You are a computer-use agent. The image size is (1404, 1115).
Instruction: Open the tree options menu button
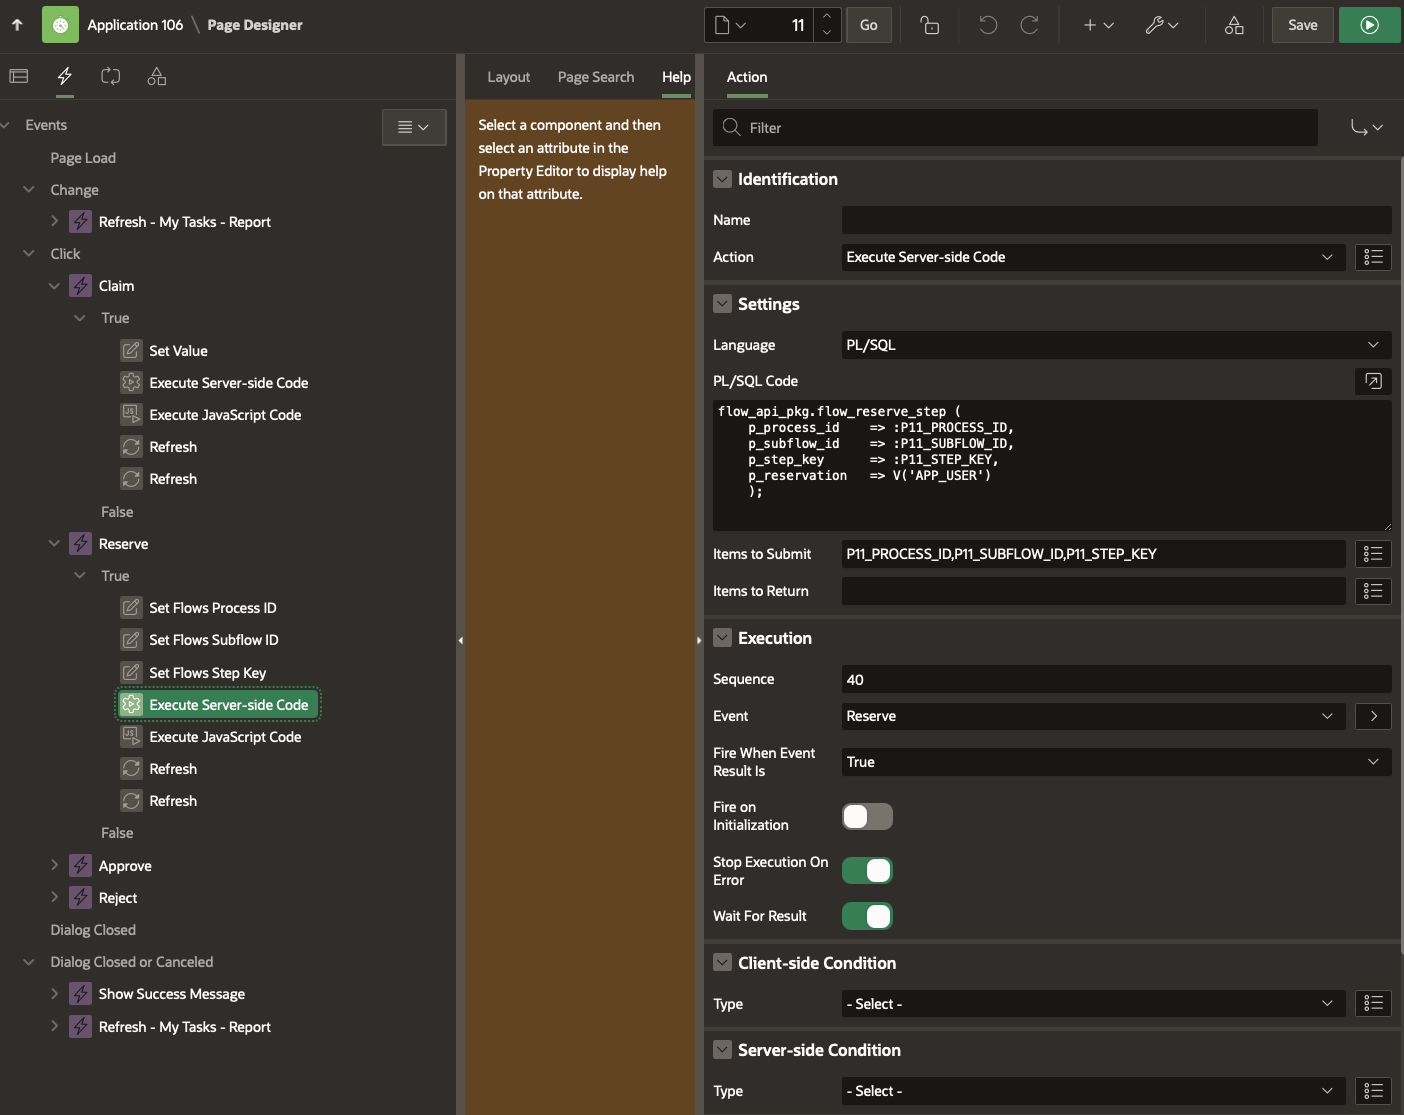414,127
